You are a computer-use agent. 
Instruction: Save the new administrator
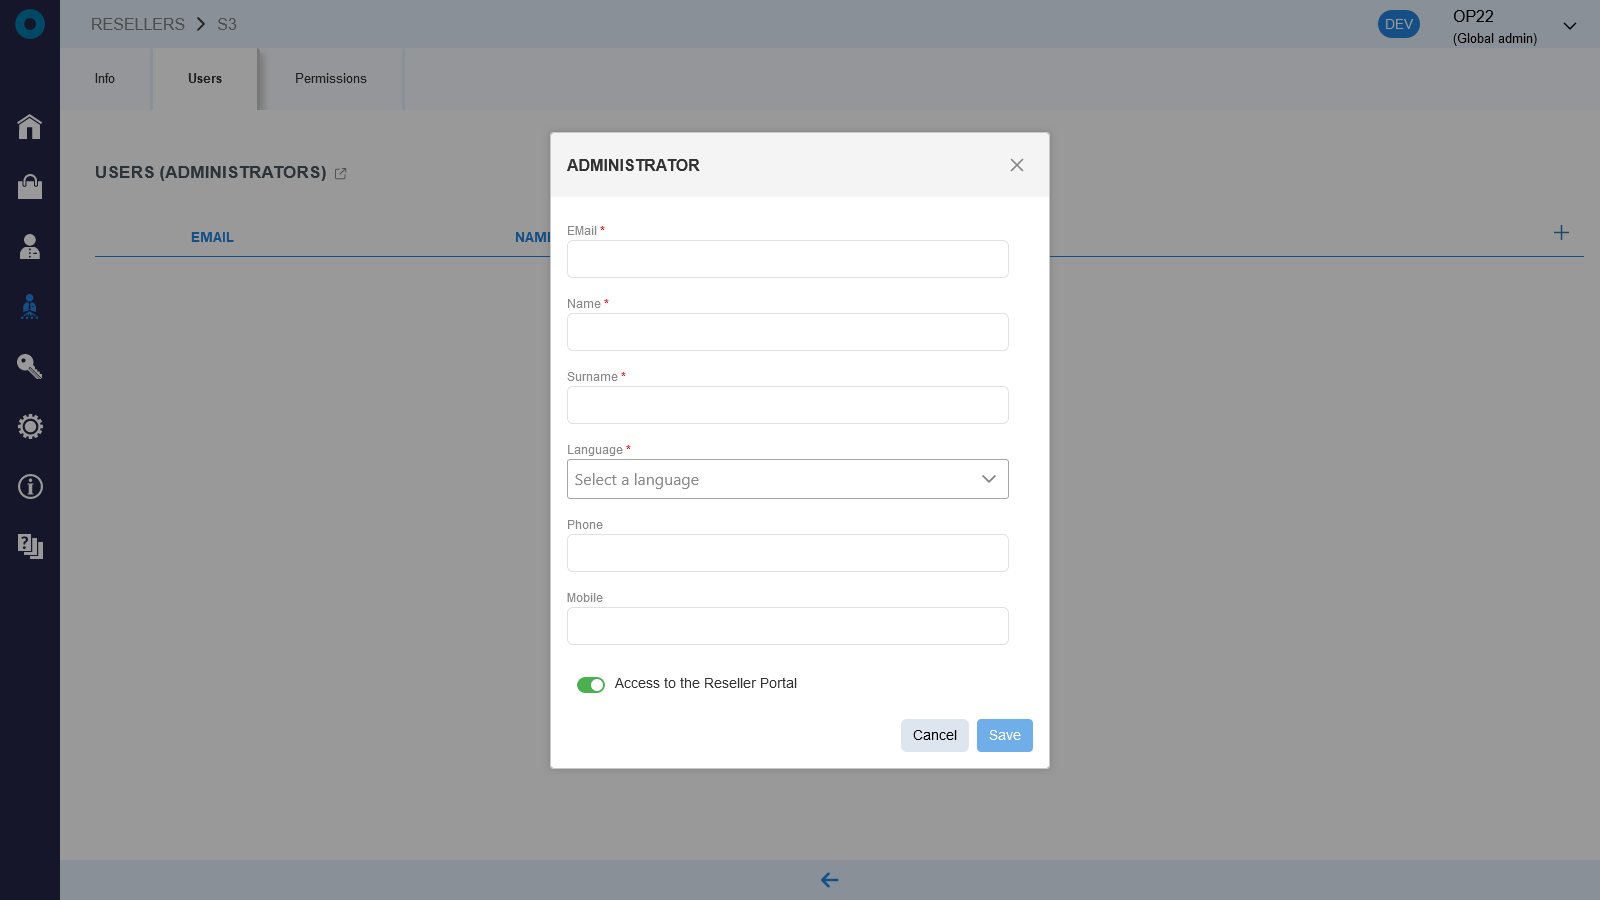[x=1005, y=735]
